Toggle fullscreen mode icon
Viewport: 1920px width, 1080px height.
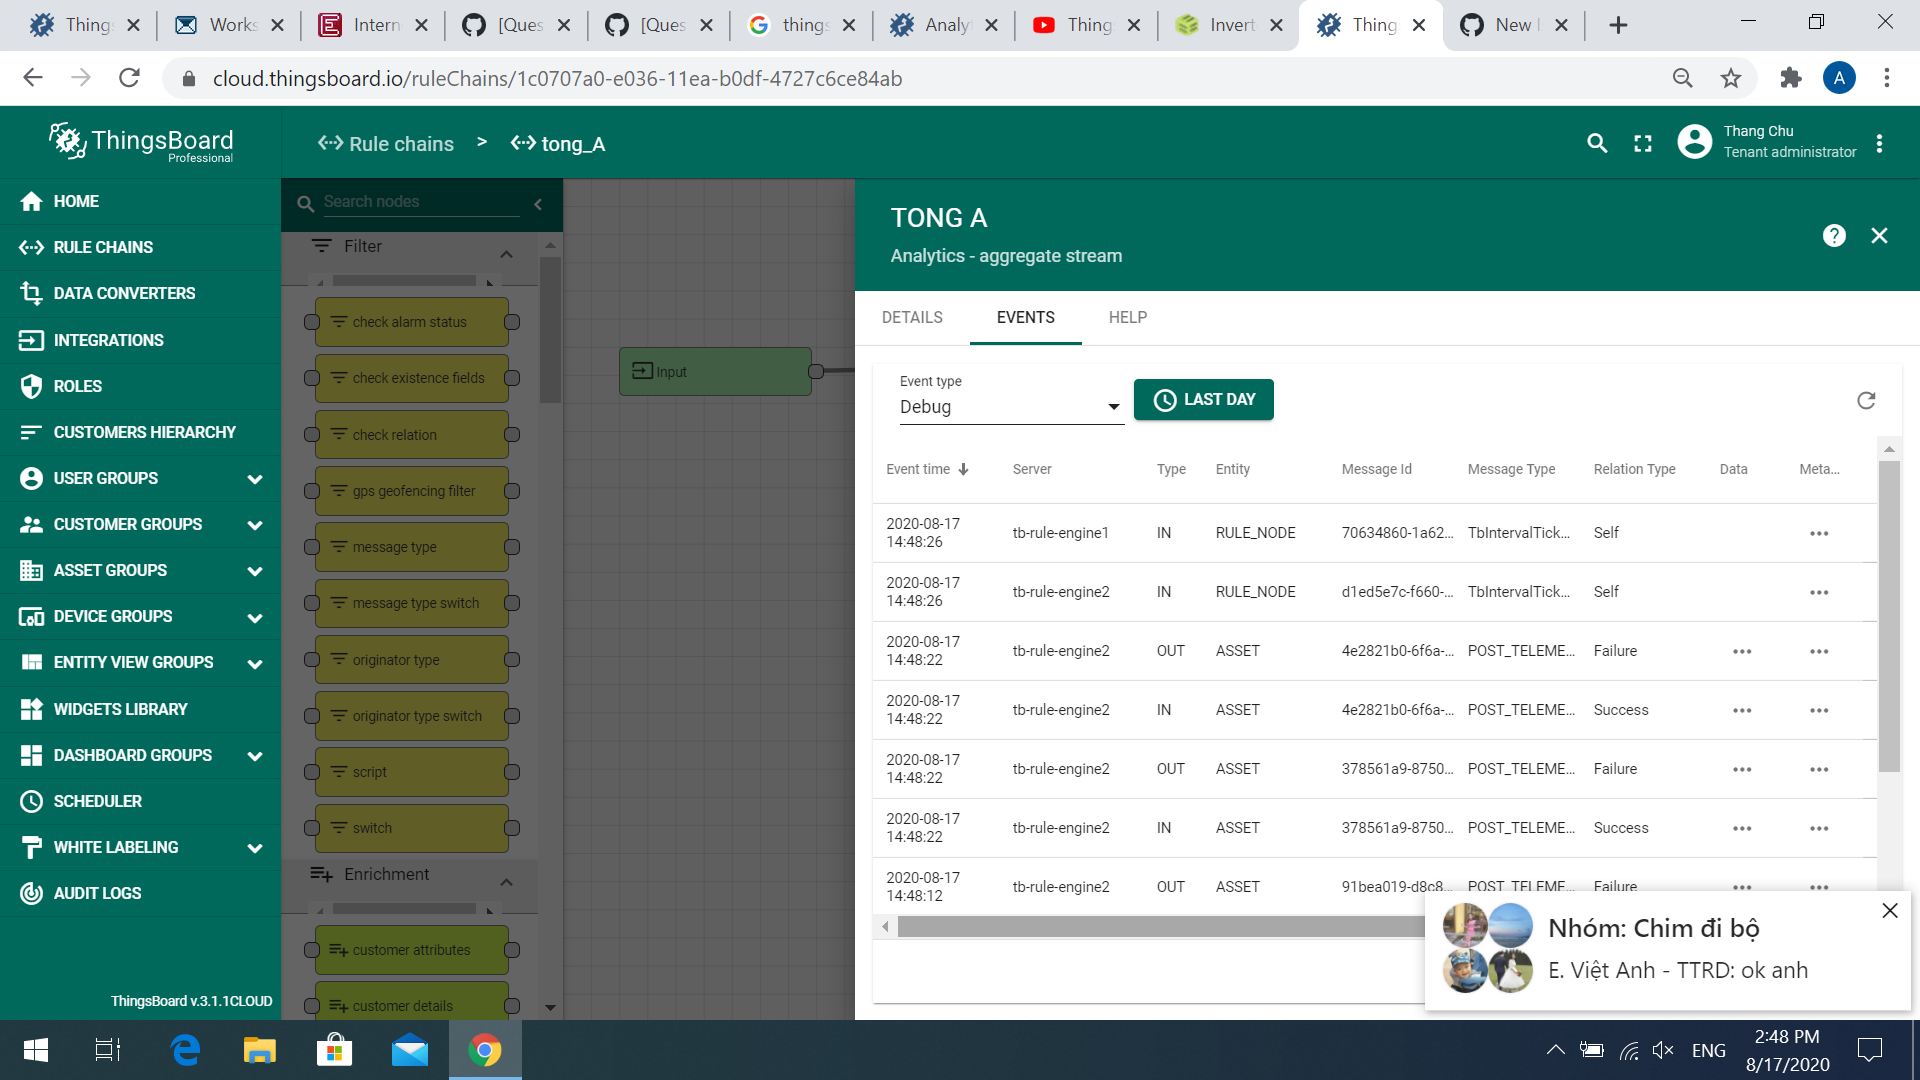pyautogui.click(x=1643, y=144)
